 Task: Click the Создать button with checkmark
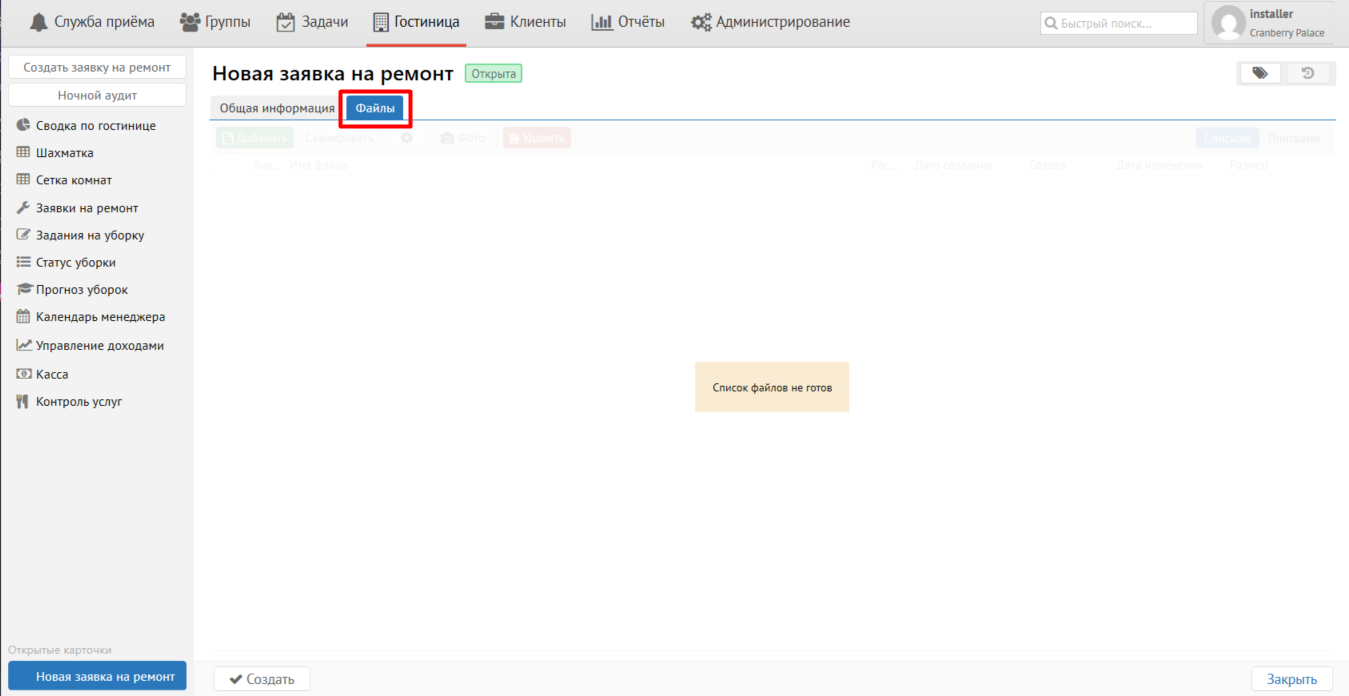tap(262, 679)
